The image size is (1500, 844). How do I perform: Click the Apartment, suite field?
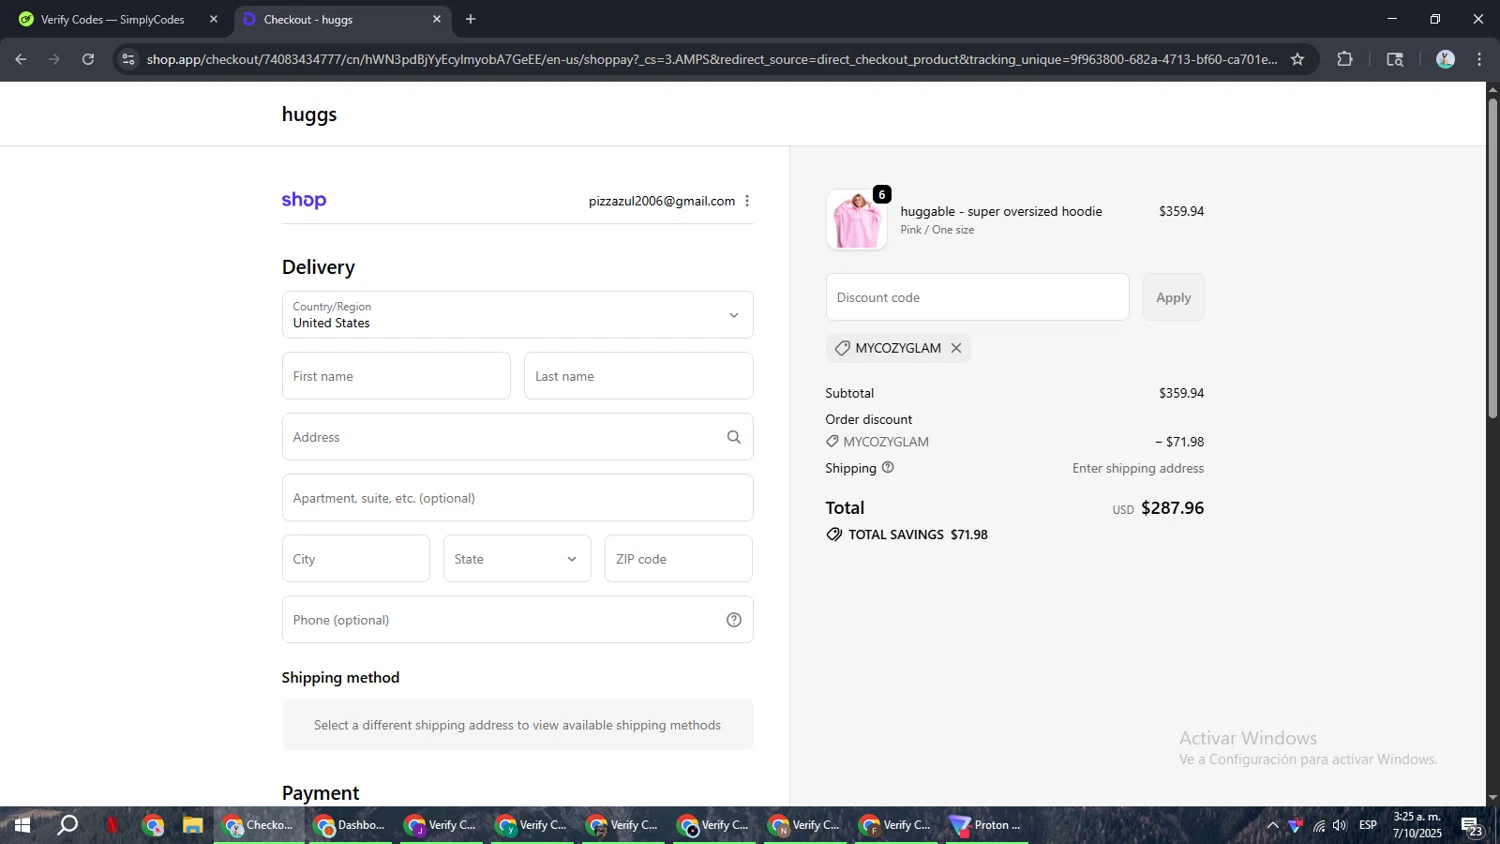click(517, 498)
